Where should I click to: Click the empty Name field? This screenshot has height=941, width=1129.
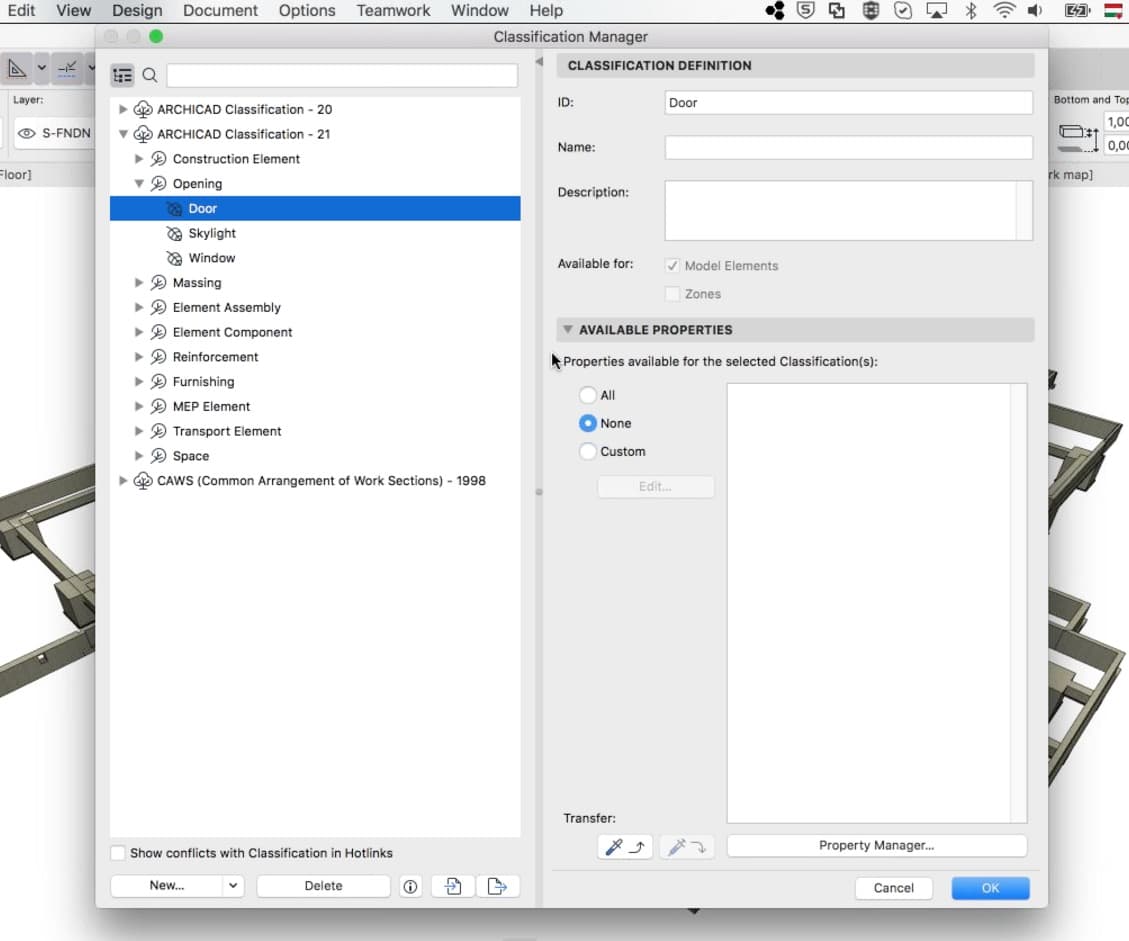(848, 148)
